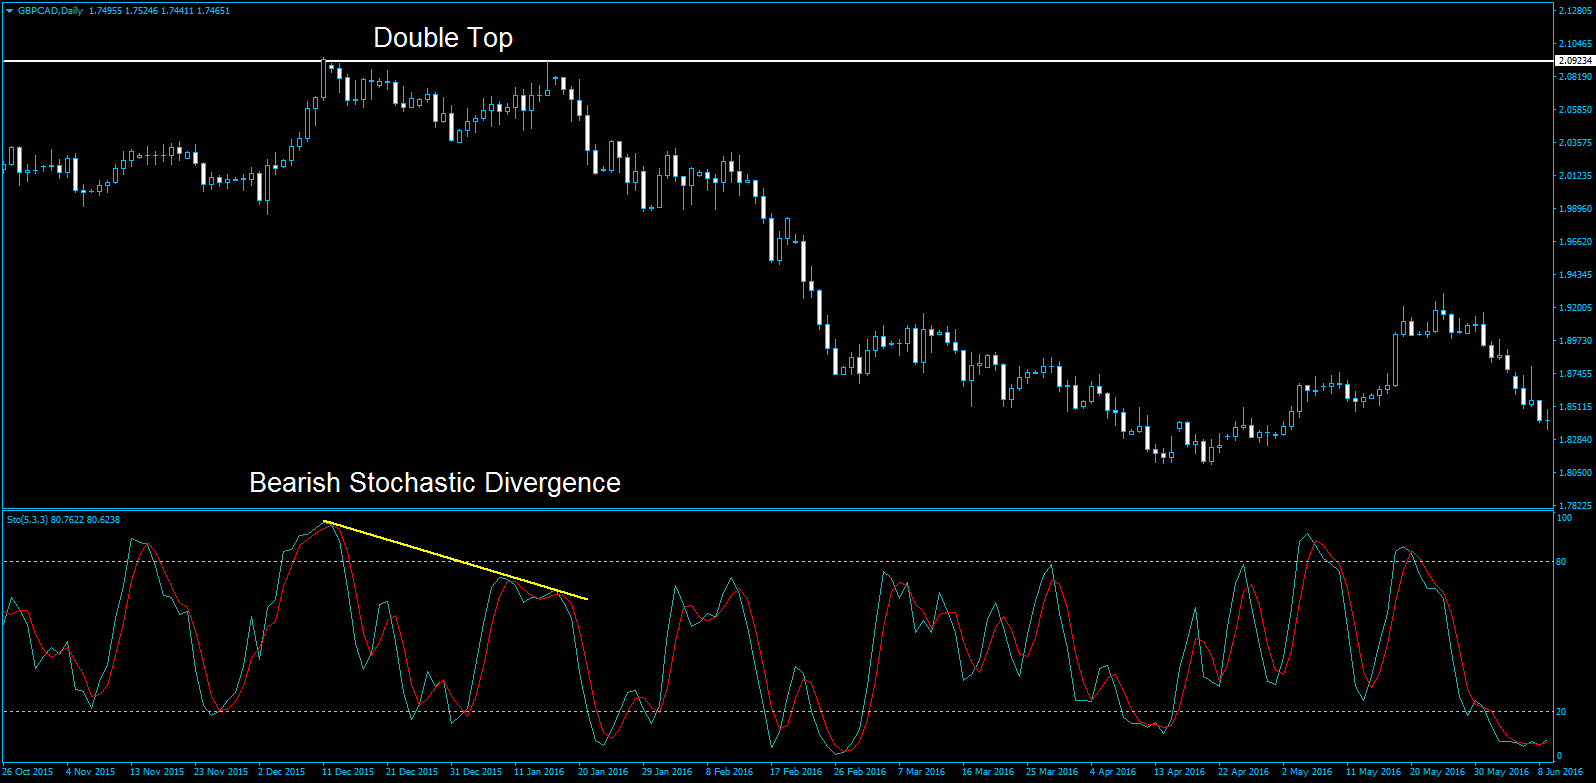Click the 1.92005 price axis label
This screenshot has height=783, width=1596.
pos(1574,308)
